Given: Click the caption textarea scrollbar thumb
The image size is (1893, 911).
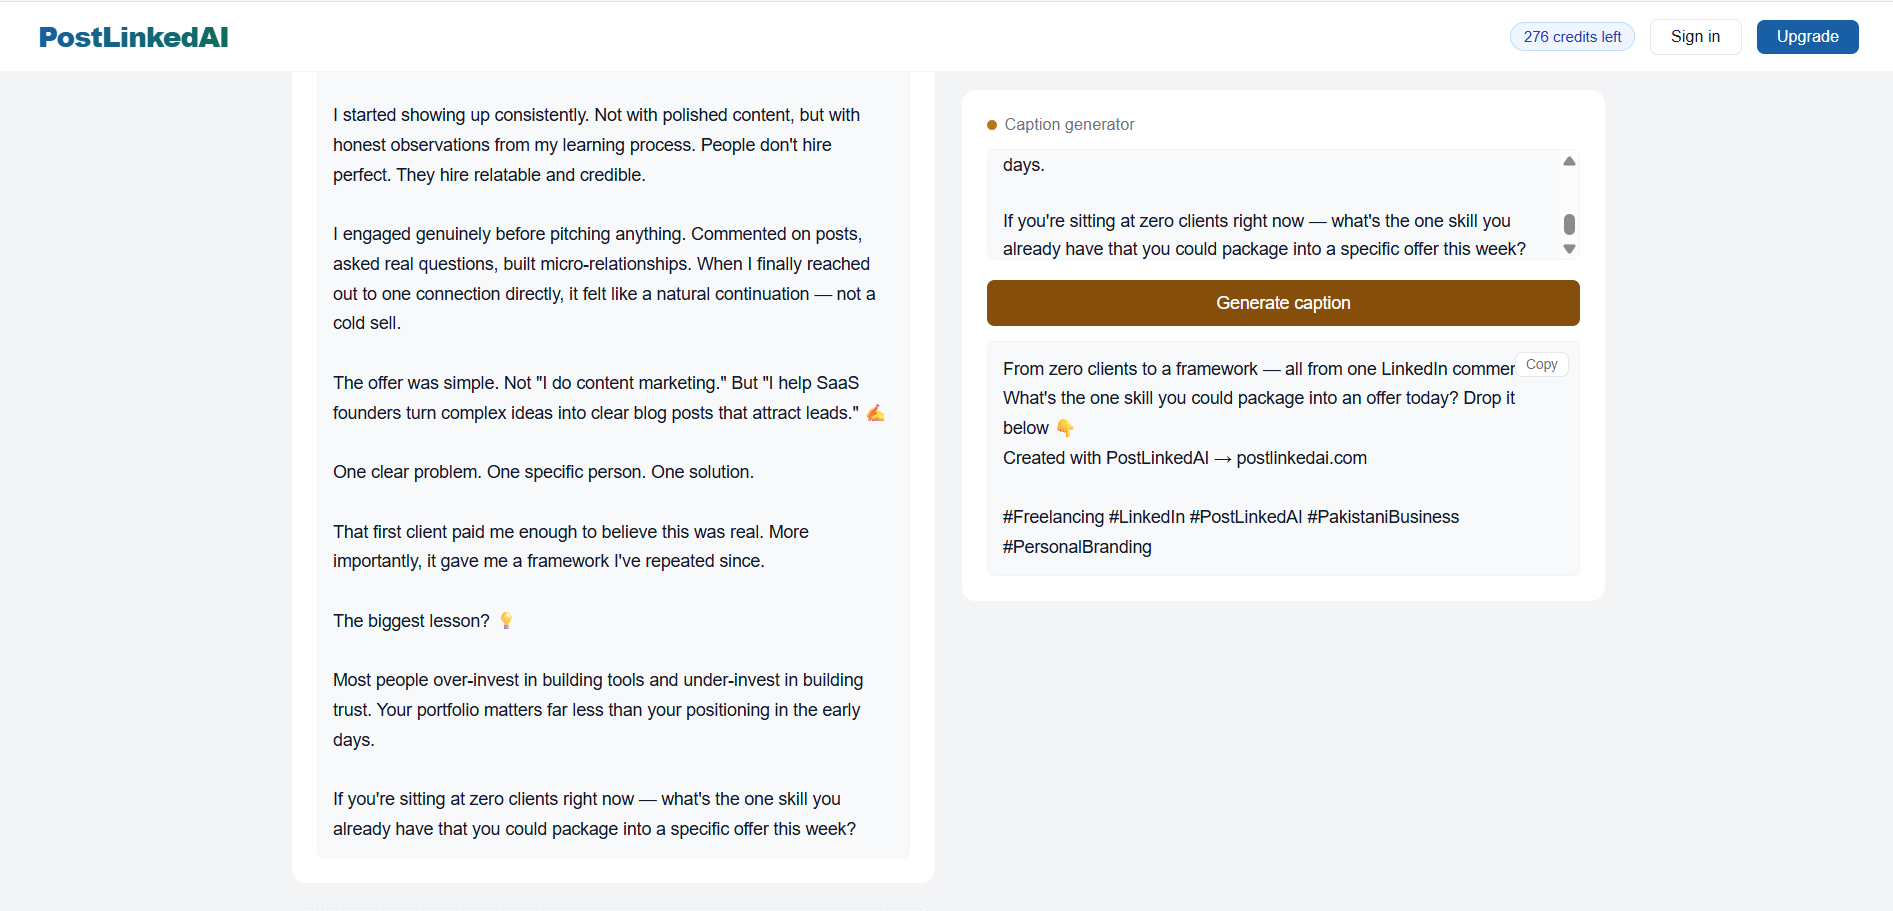Looking at the screenshot, I should point(1569,224).
